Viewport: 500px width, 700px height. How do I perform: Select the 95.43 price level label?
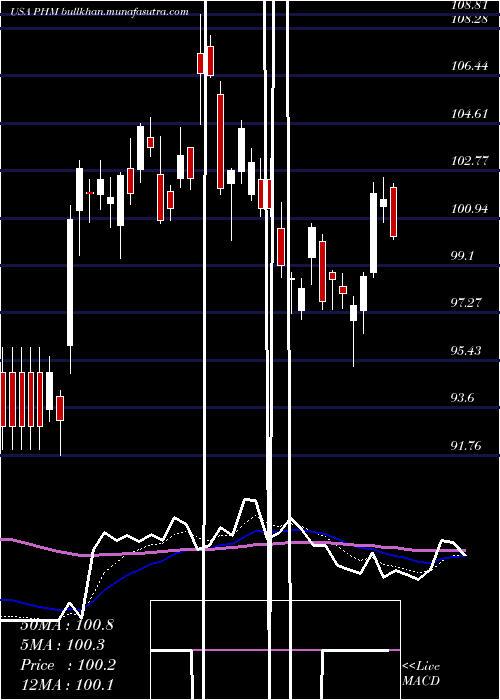coord(467,351)
